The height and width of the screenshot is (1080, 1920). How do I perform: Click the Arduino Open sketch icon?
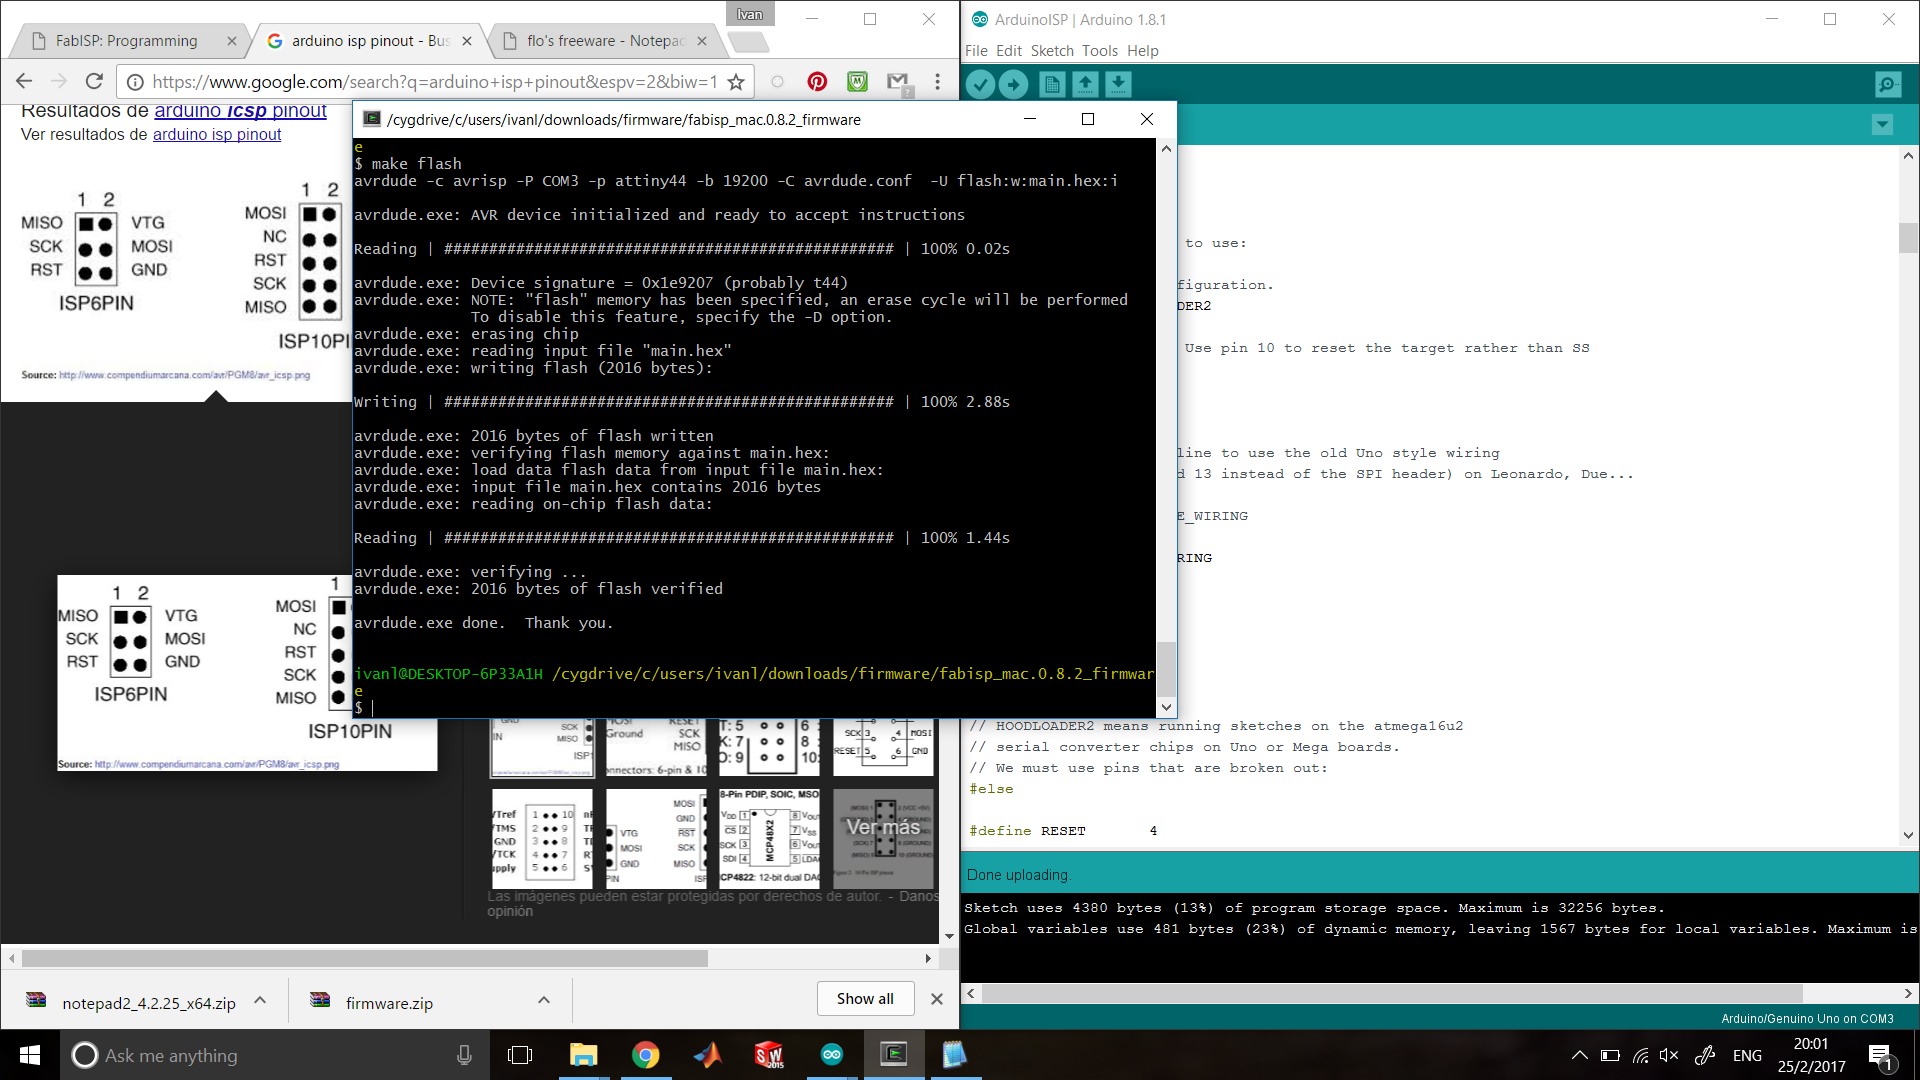pos(1085,85)
